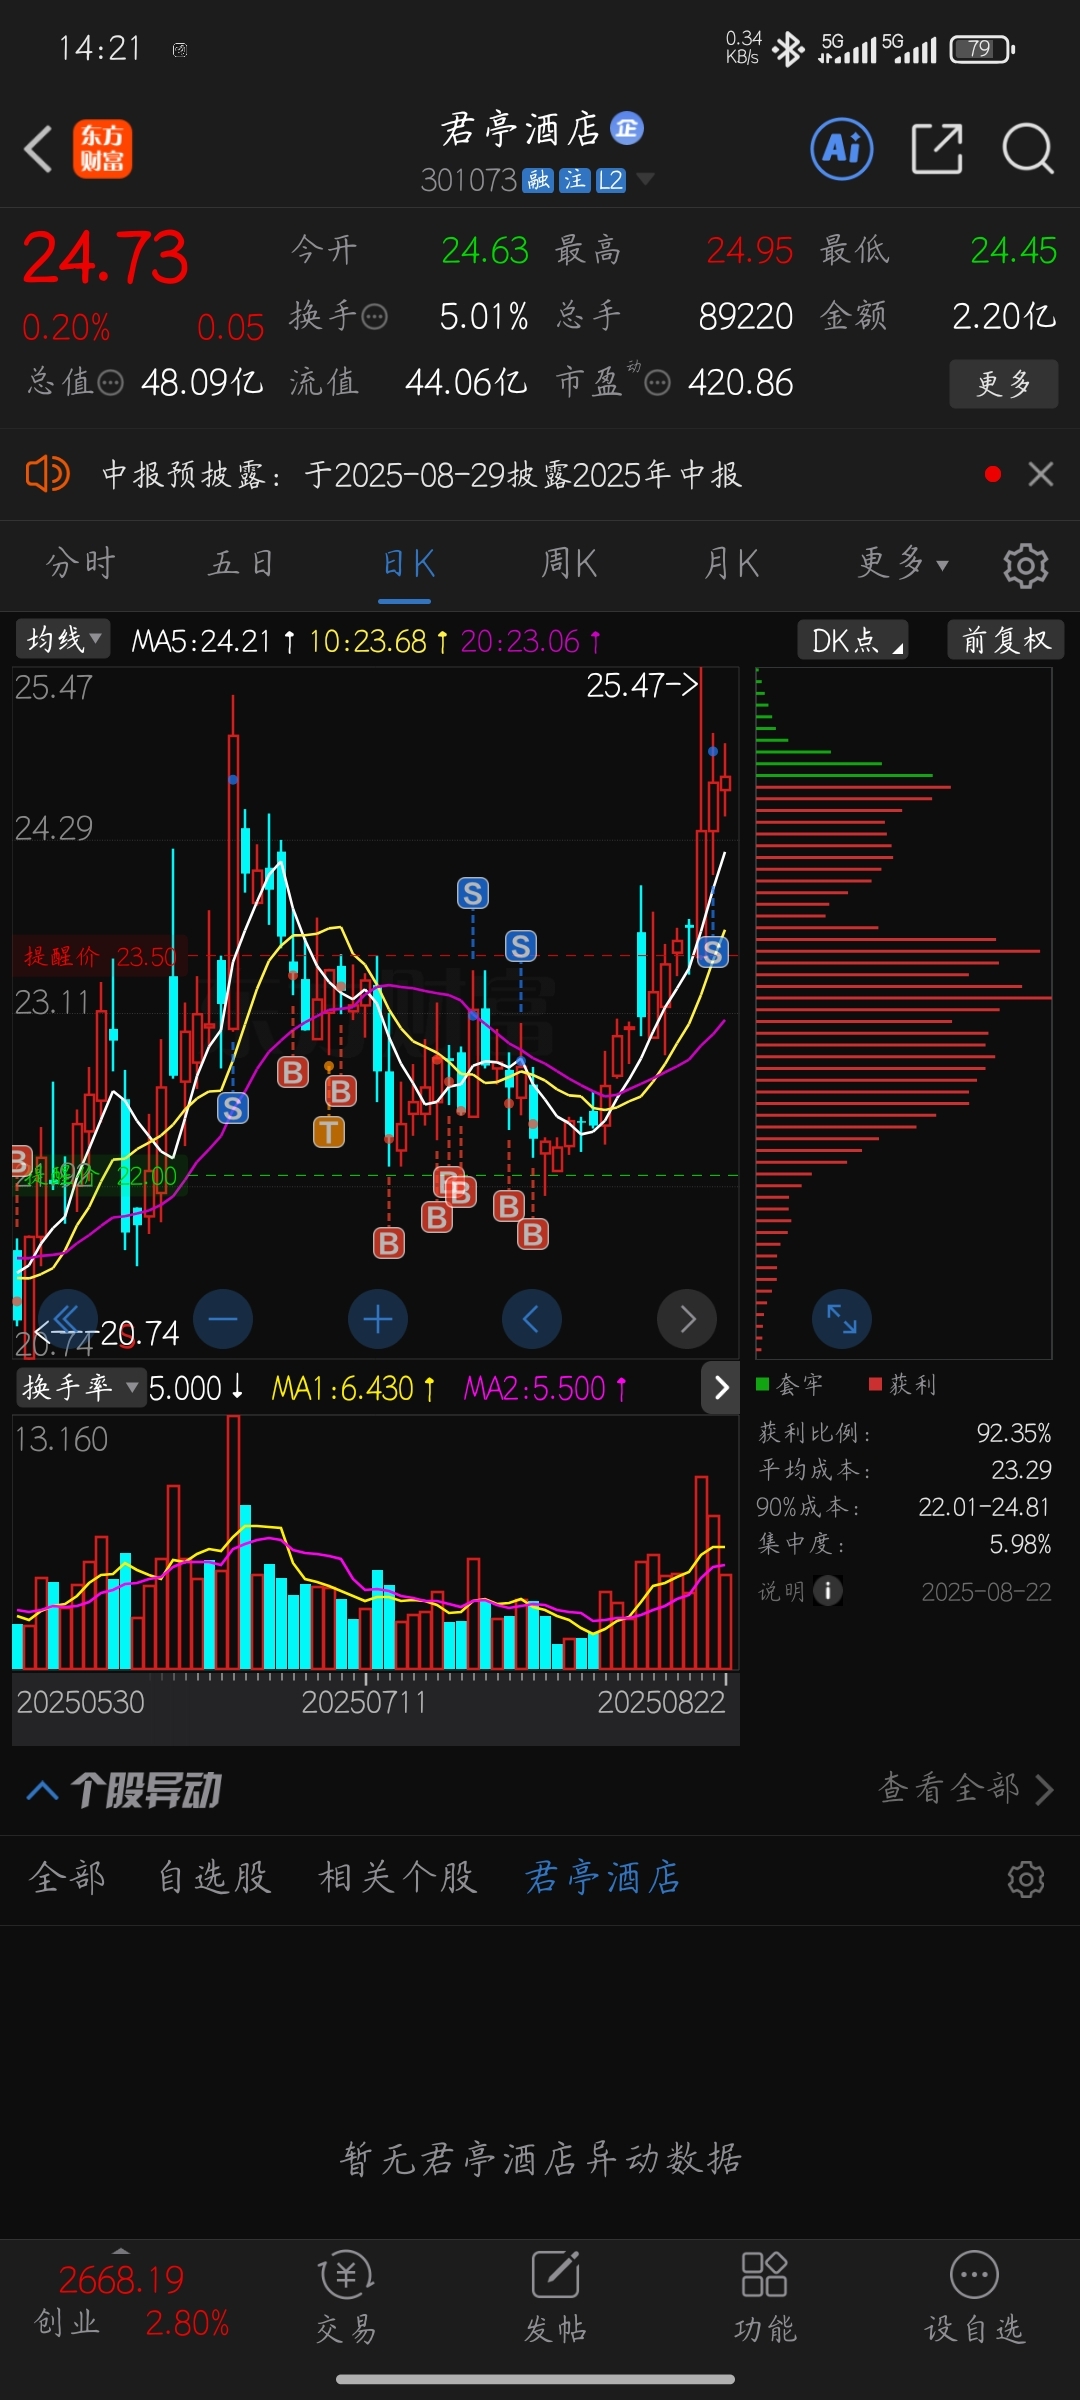Tap the 总值 info bubble

pyautogui.click(x=110, y=383)
